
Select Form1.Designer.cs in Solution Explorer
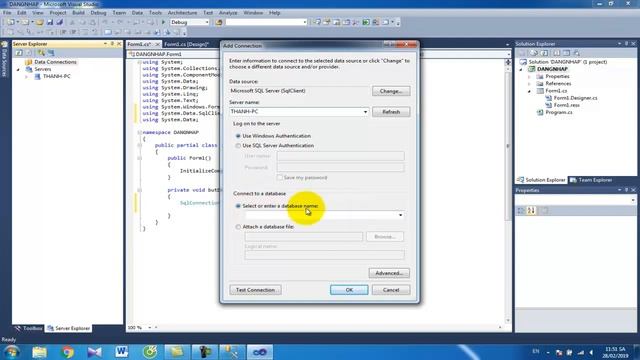pos(575,98)
